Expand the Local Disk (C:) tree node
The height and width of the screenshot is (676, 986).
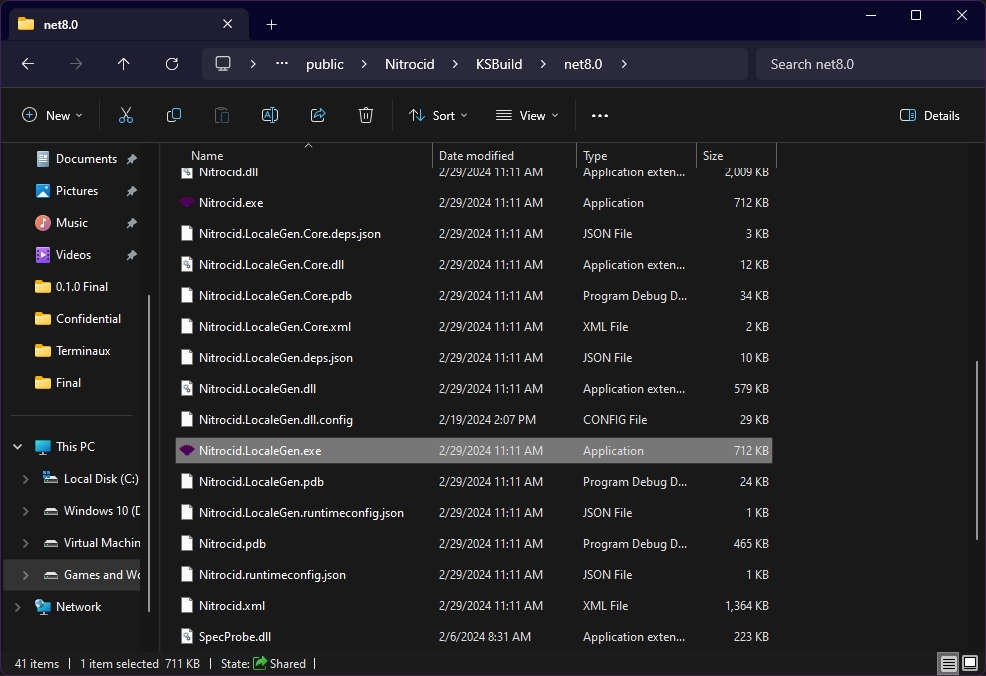[x=25, y=479]
